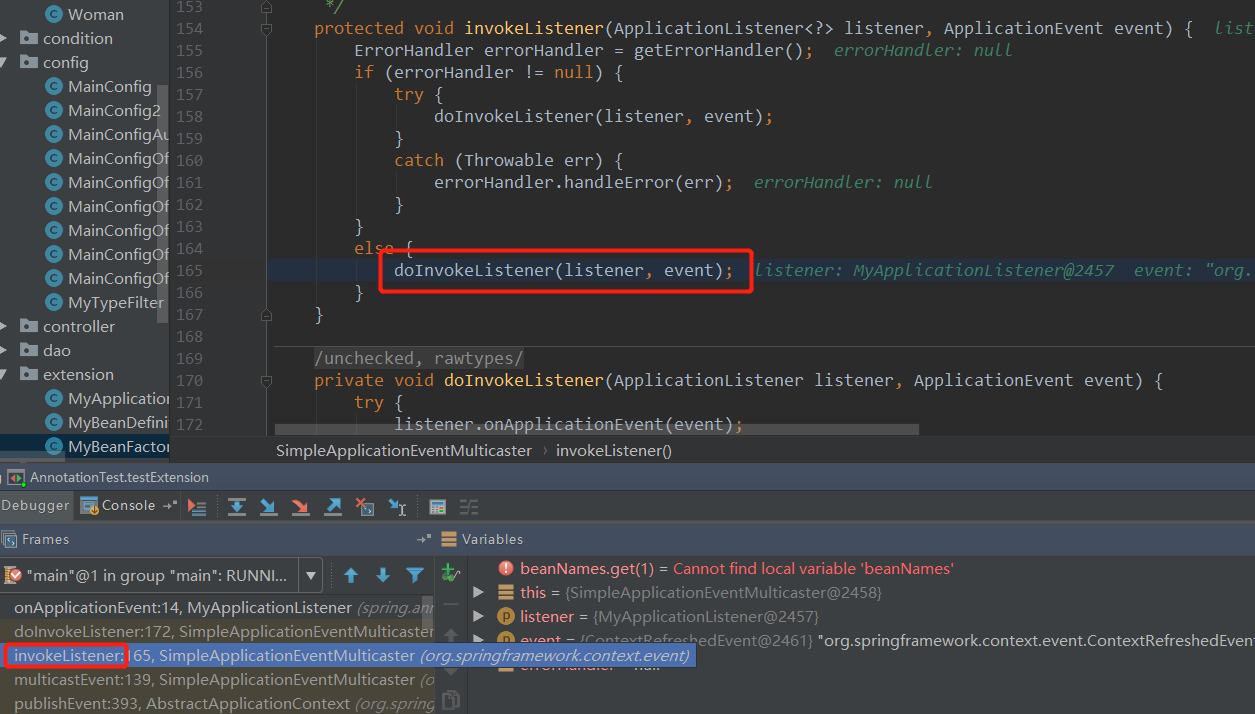Open the main thread selector dropdown
This screenshot has width=1255, height=714.
pyautogui.click(x=311, y=575)
